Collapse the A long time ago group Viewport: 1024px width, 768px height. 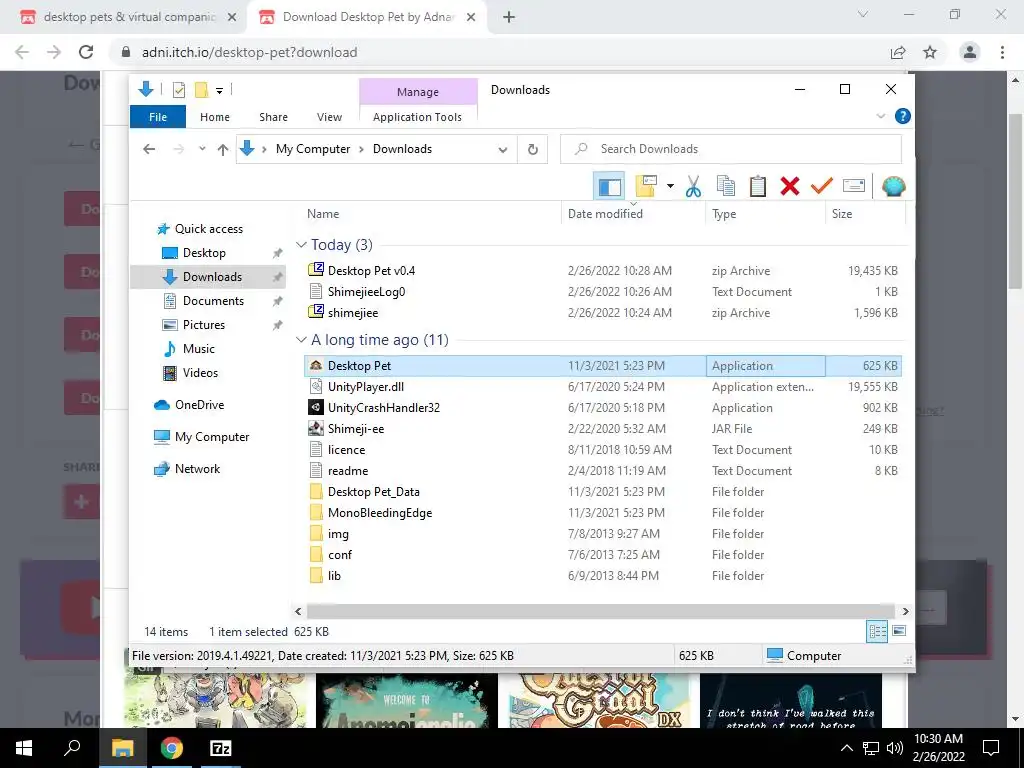tap(301, 340)
